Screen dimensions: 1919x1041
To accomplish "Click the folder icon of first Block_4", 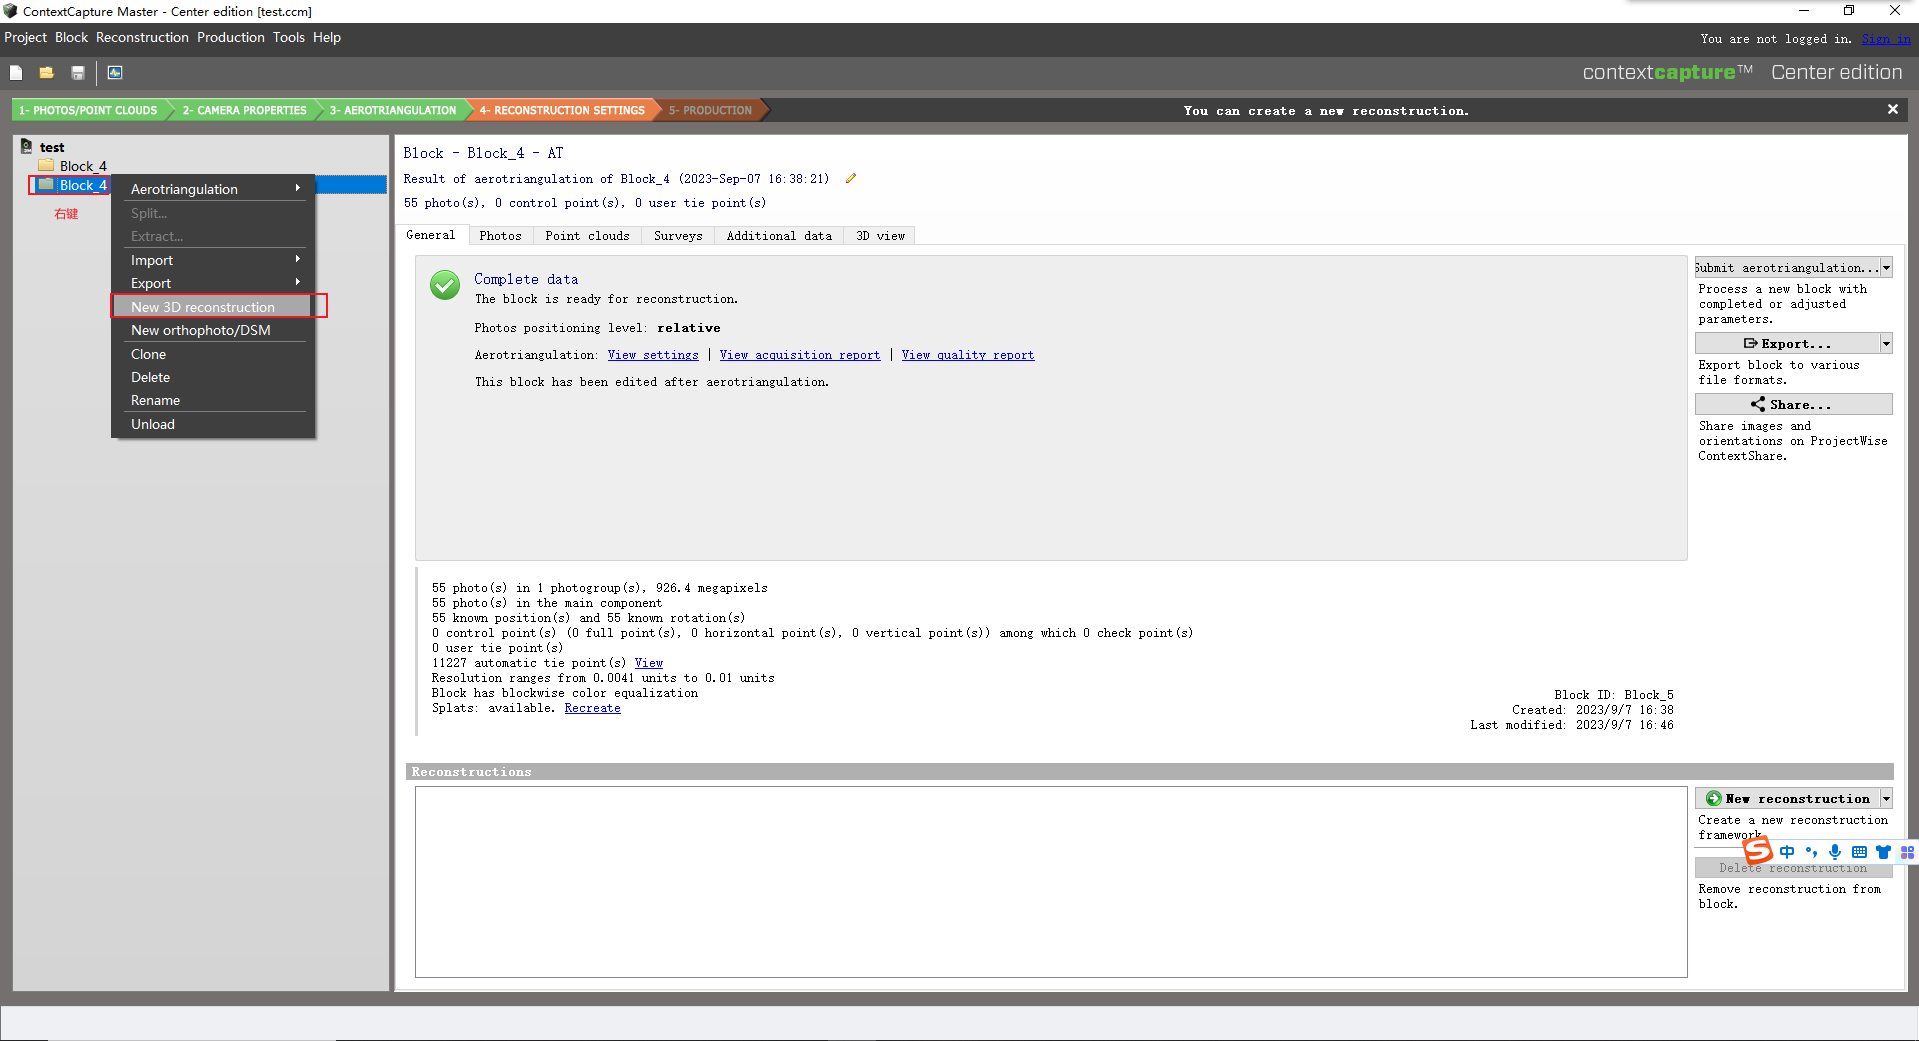I will [46, 165].
